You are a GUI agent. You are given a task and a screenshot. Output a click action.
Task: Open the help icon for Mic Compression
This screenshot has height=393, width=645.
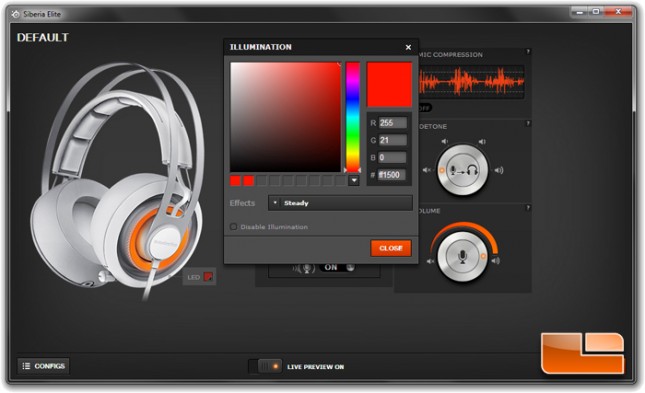(528, 52)
